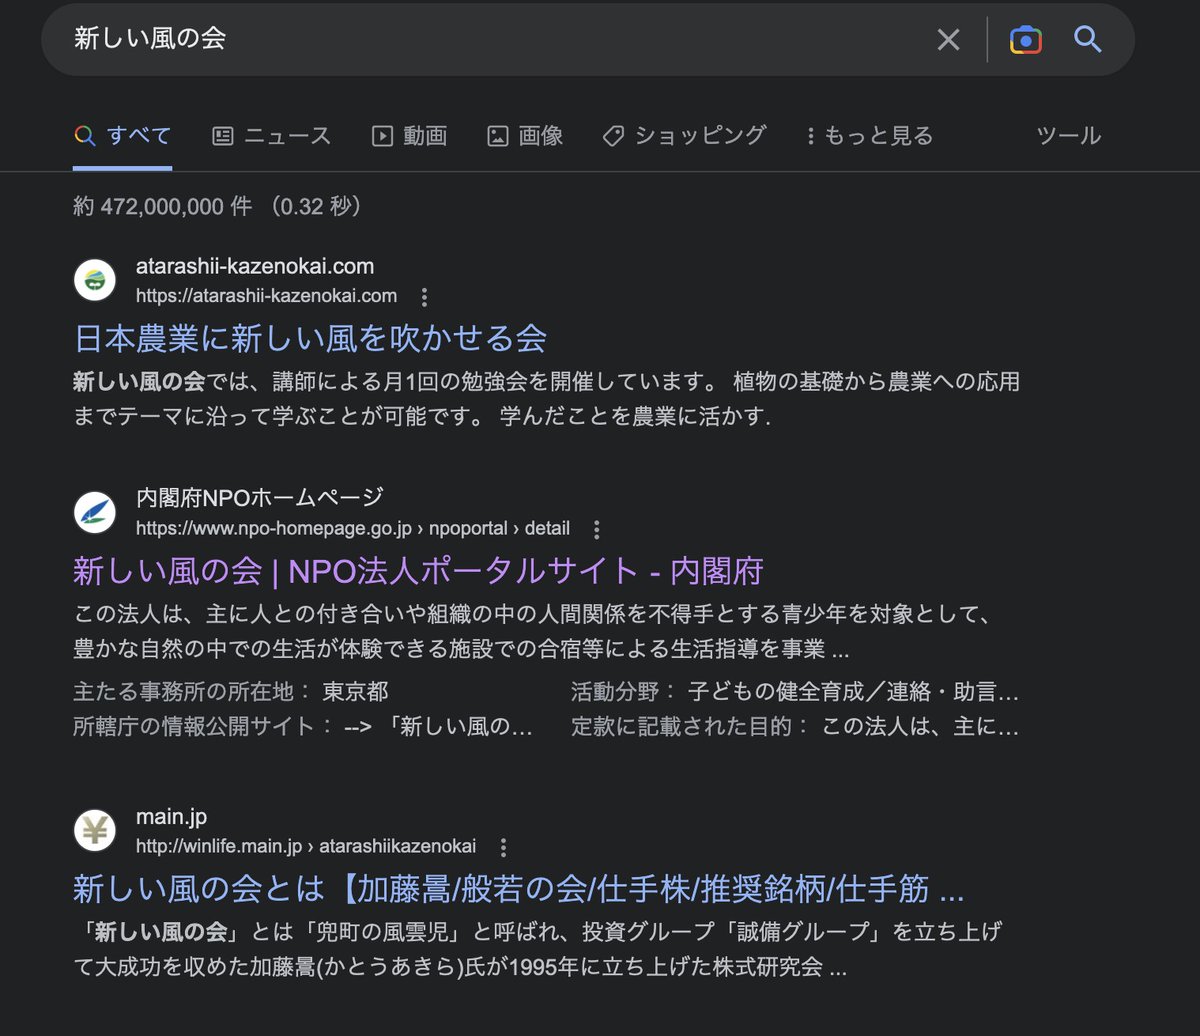
Task: Open more options for winlife.main.jp result
Action: click(x=503, y=847)
